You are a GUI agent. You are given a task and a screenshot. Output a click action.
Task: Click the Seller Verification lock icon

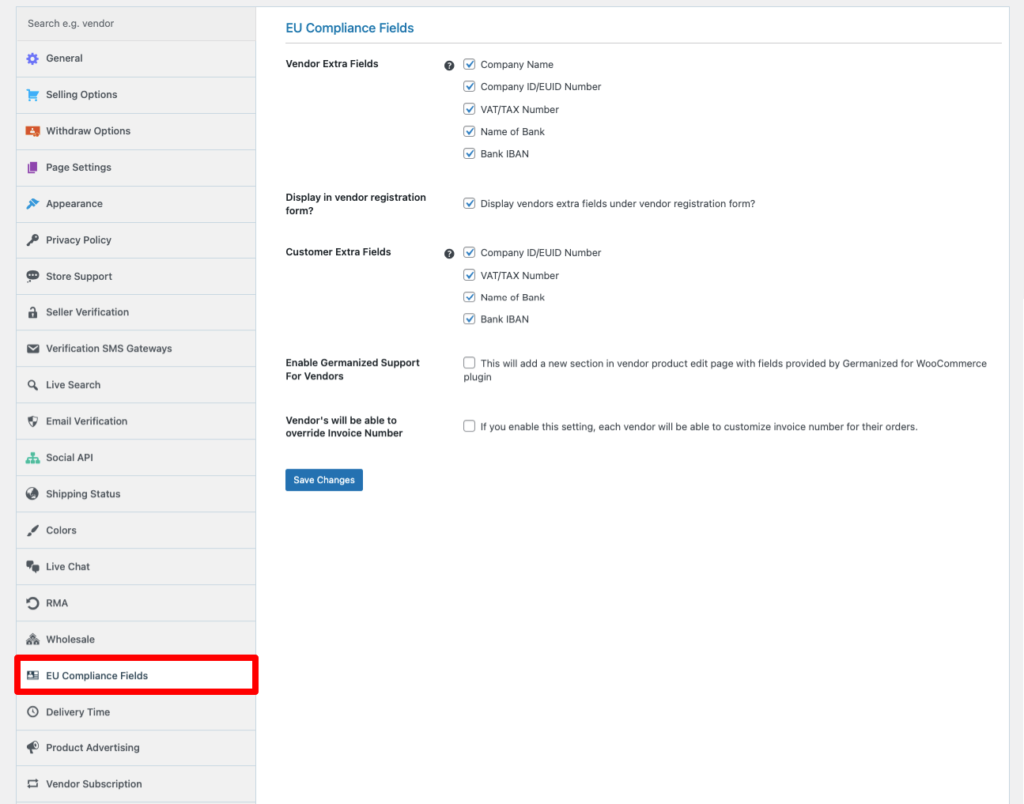click(x=32, y=312)
